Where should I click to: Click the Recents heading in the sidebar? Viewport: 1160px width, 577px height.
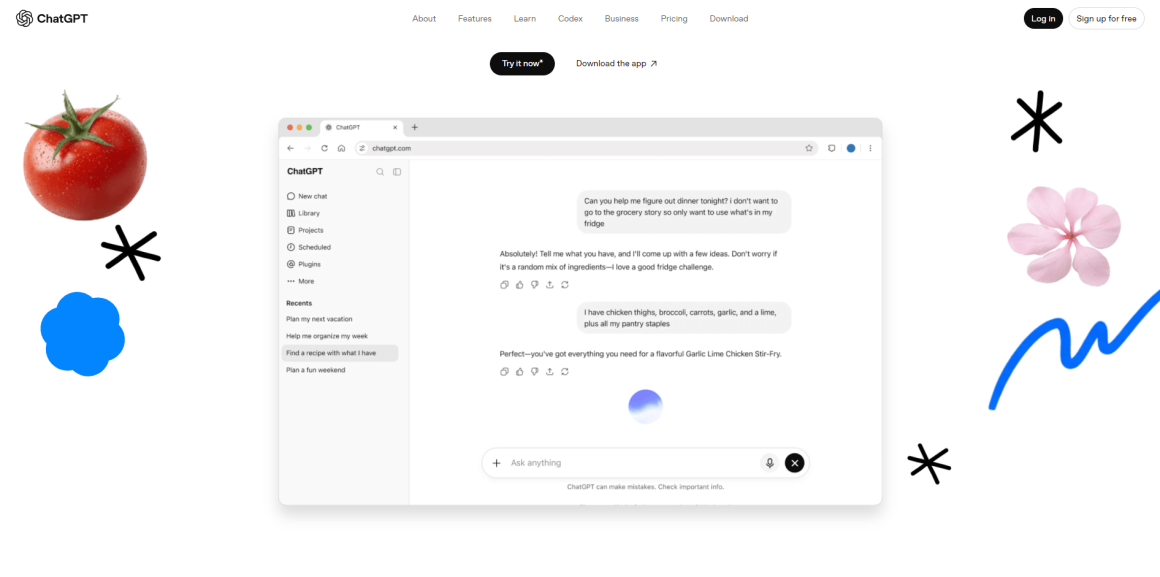[299, 303]
